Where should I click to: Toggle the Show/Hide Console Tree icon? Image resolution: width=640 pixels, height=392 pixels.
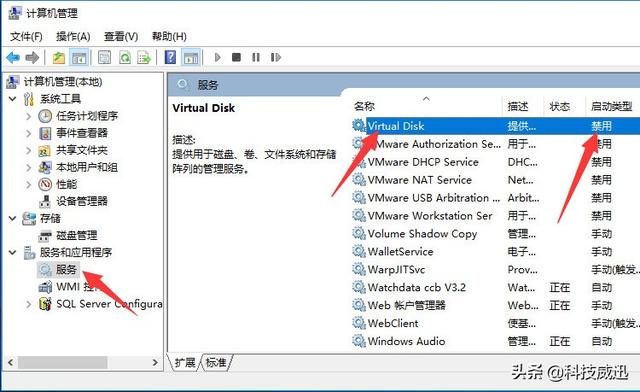coord(79,58)
